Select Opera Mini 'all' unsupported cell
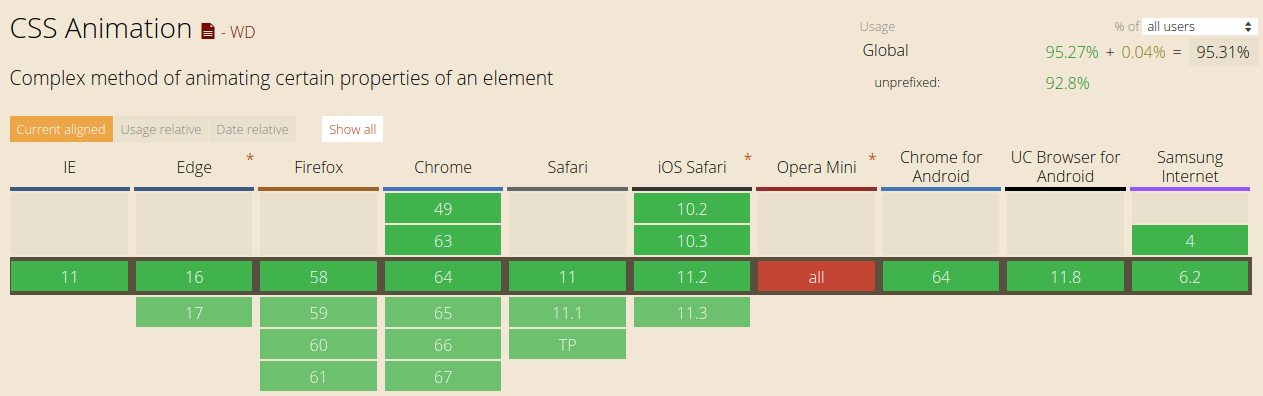The image size is (1263, 396). coord(816,277)
